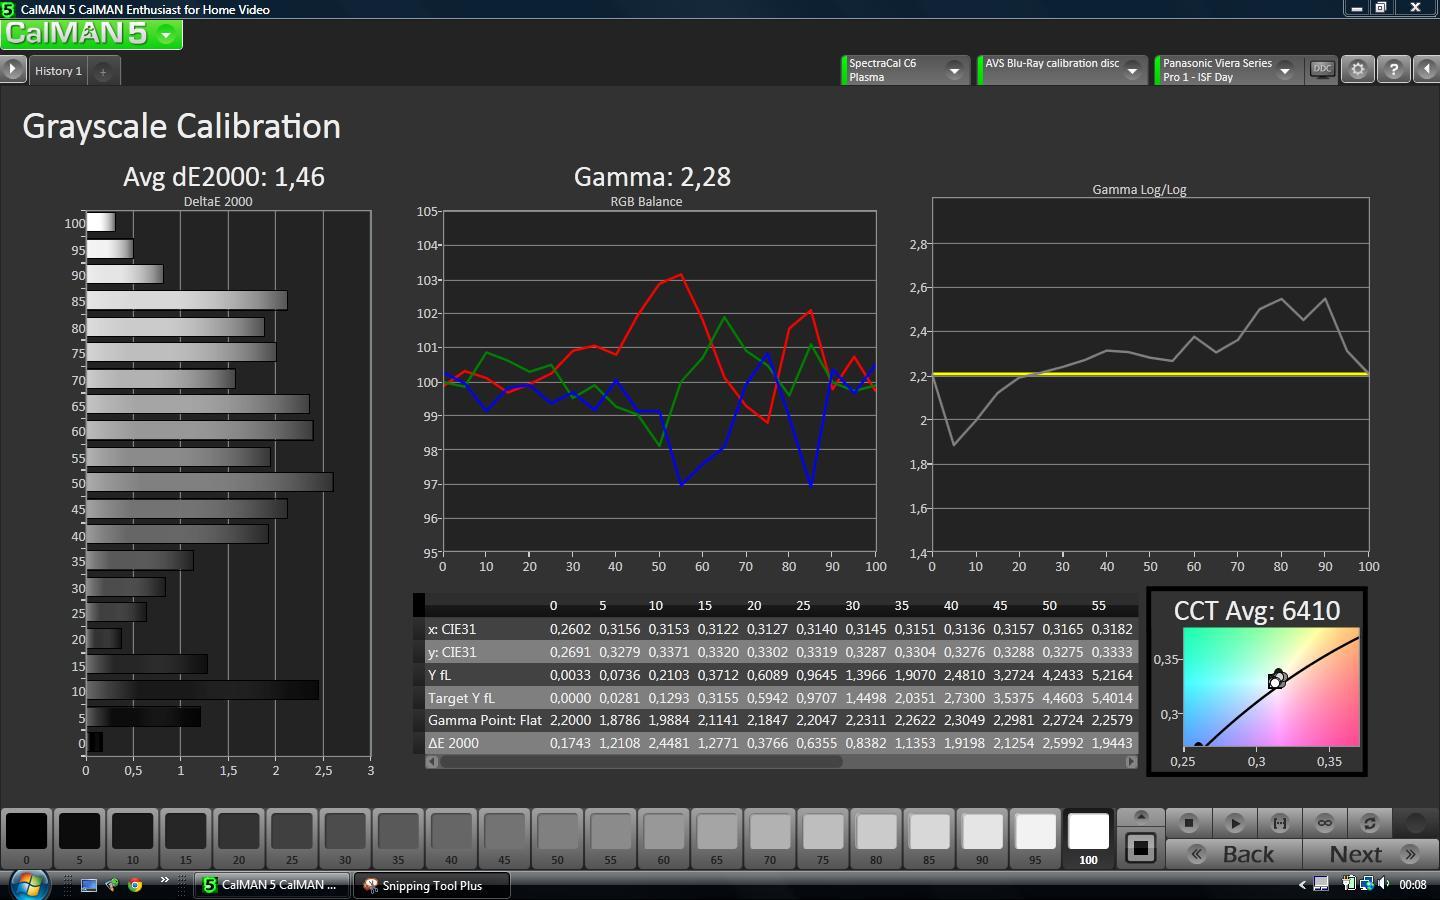This screenshot has width=1440, height=900.
Task: Open the help question mark button
Action: click(x=1393, y=70)
